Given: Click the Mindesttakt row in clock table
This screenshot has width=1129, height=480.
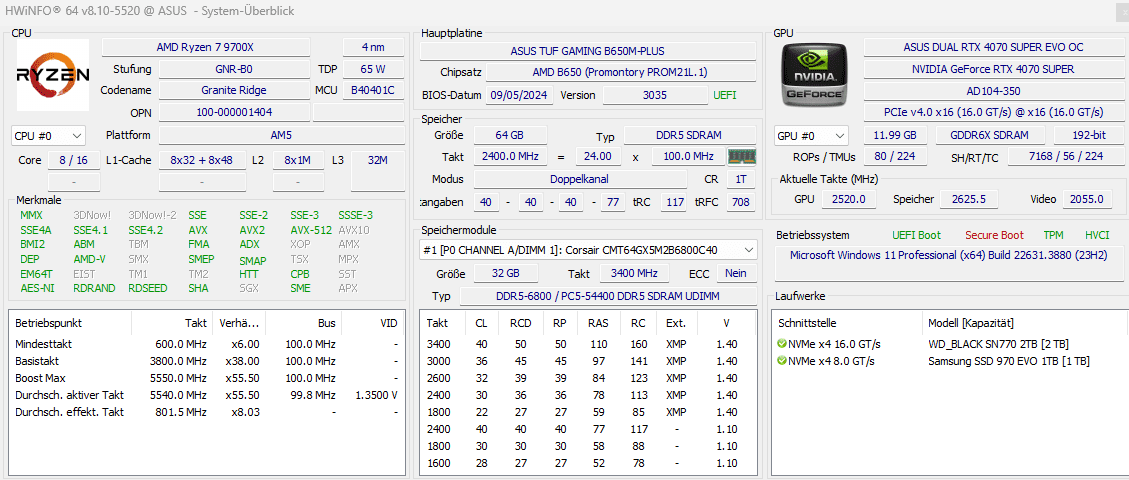Looking at the screenshot, I should 207,344.
